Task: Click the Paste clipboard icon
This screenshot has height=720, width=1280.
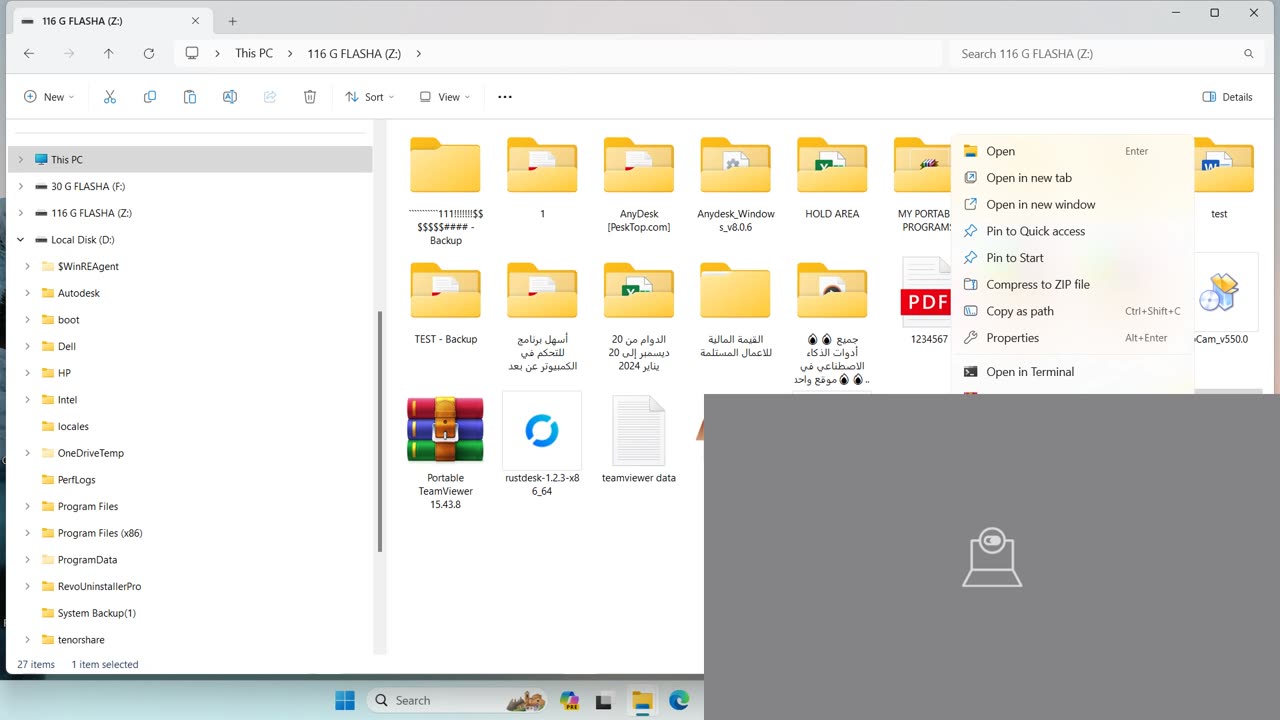Action: coord(190,97)
